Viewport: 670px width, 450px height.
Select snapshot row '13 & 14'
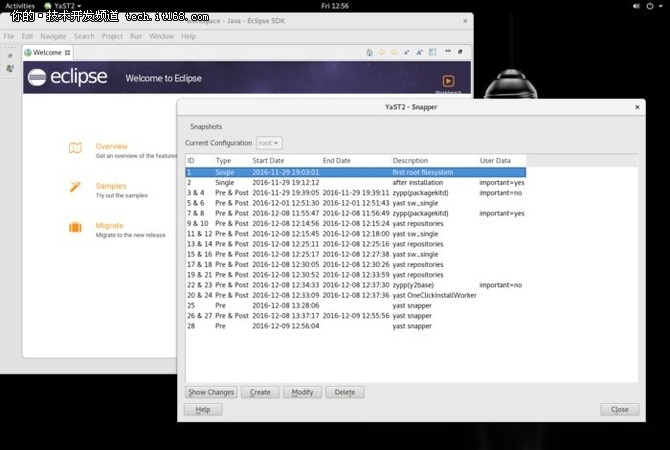(x=356, y=244)
